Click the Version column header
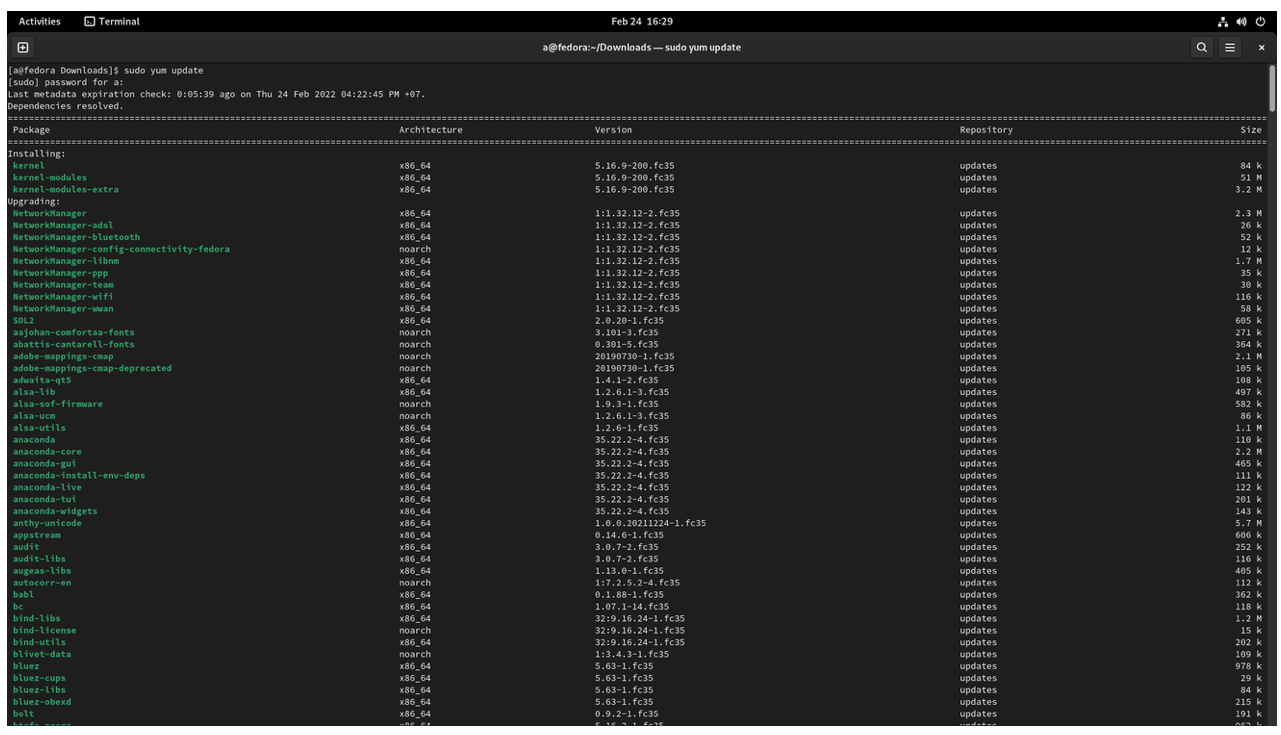The height and width of the screenshot is (735, 1281). pos(613,130)
